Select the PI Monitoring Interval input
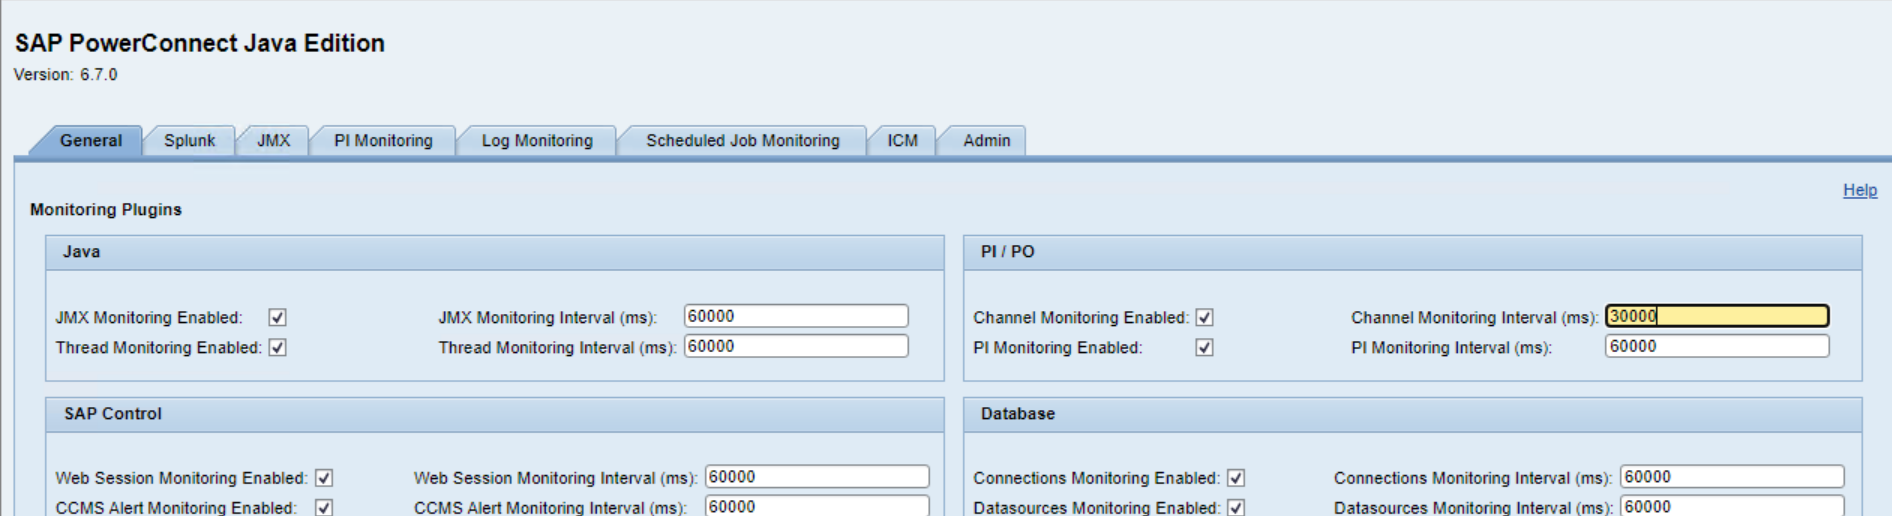Screen dimensions: 1892x516 click(1717, 347)
